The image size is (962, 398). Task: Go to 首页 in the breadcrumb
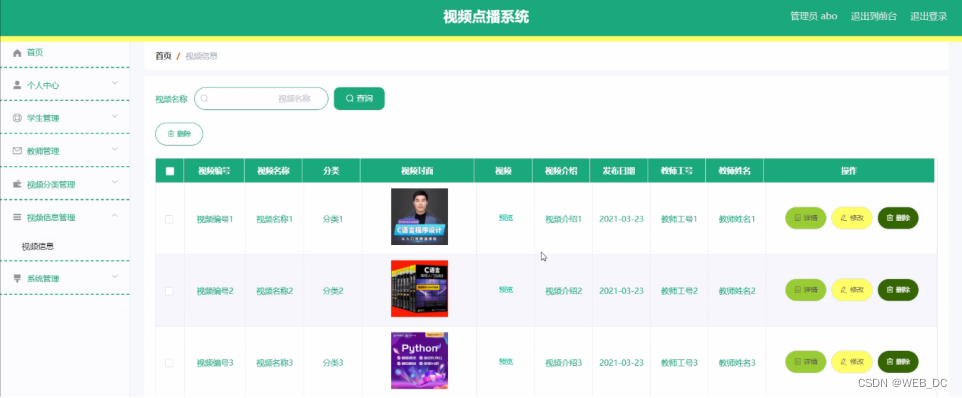(x=163, y=56)
